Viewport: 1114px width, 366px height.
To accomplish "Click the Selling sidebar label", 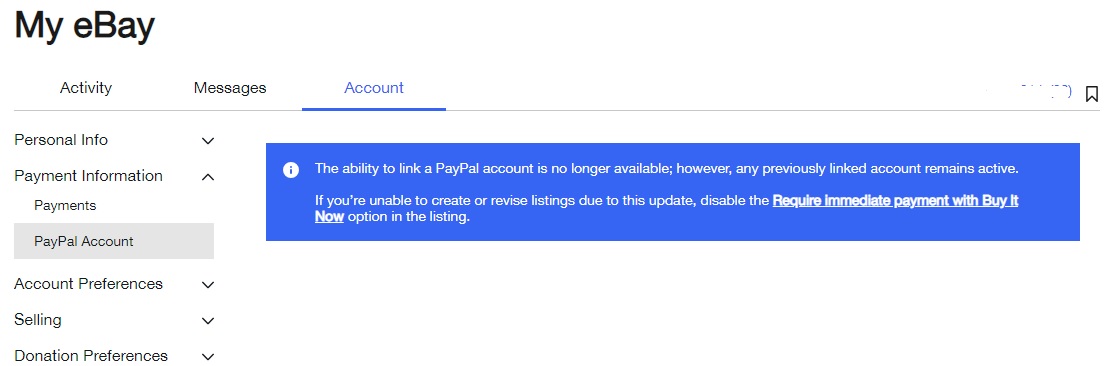I will pos(38,320).
